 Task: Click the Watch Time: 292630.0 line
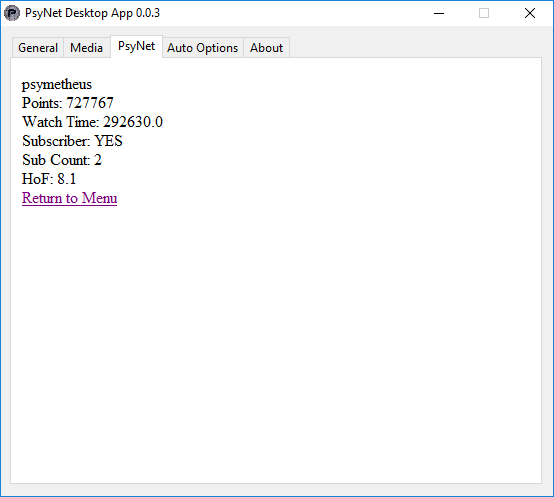(93, 122)
